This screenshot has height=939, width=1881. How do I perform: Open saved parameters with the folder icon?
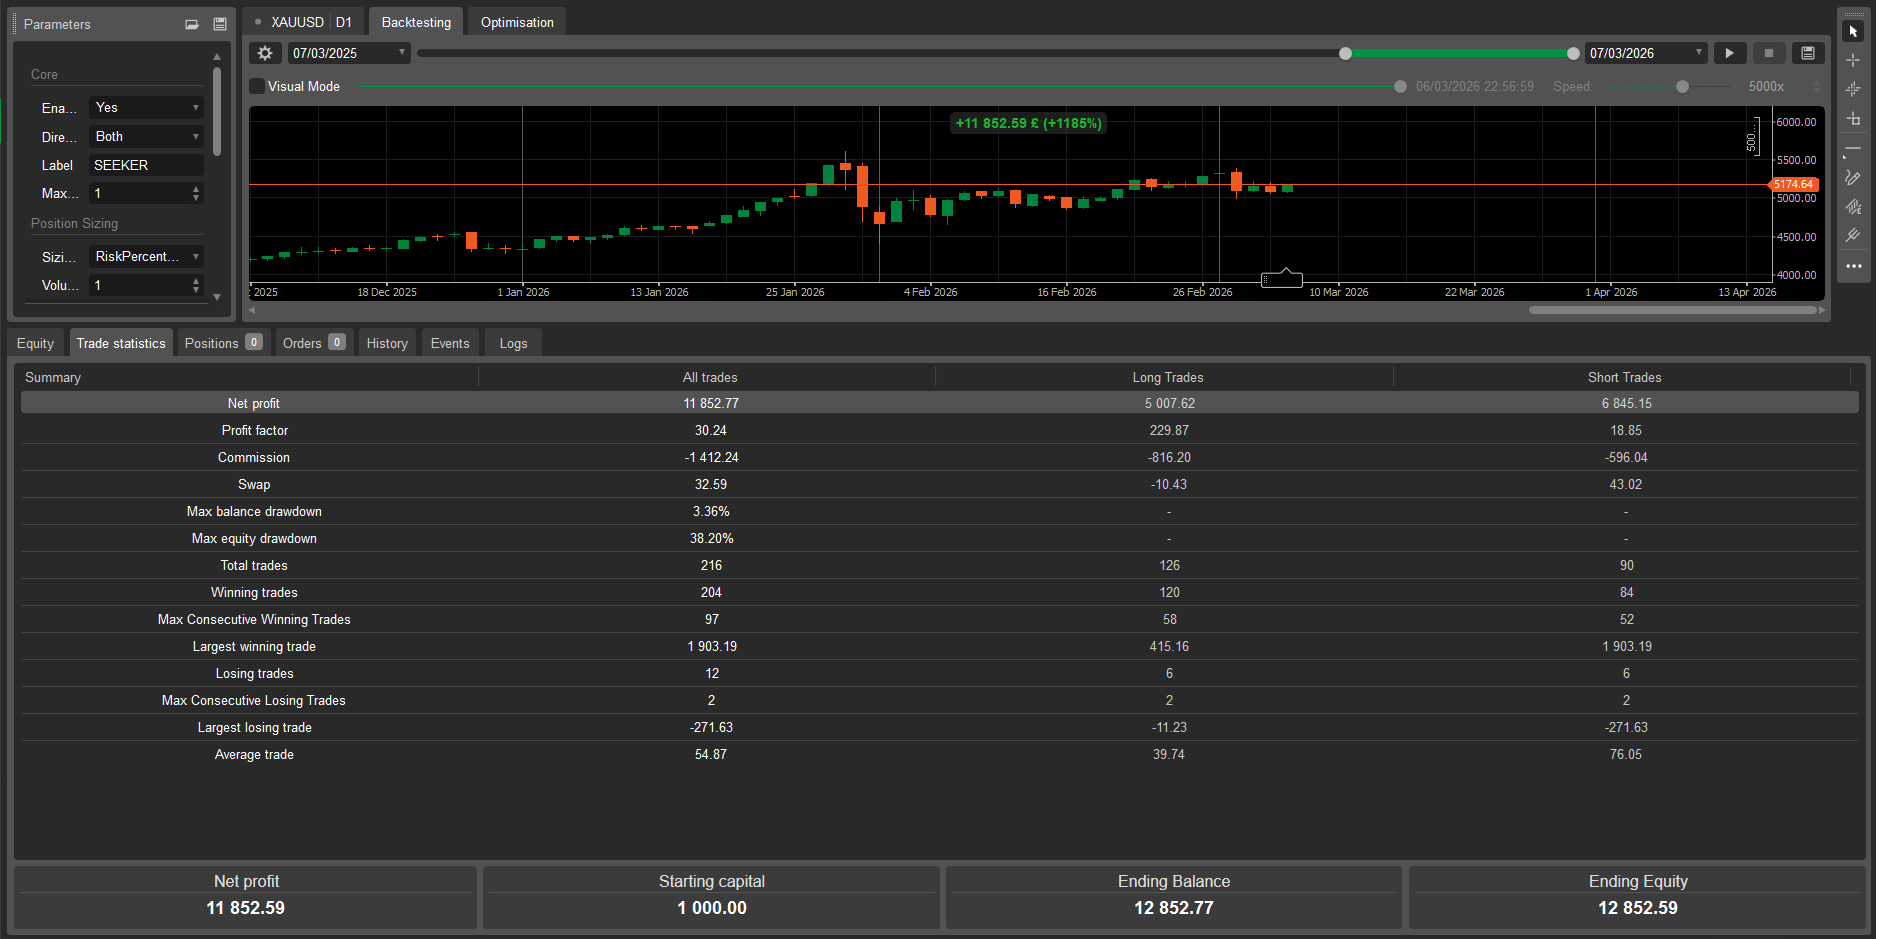point(191,23)
